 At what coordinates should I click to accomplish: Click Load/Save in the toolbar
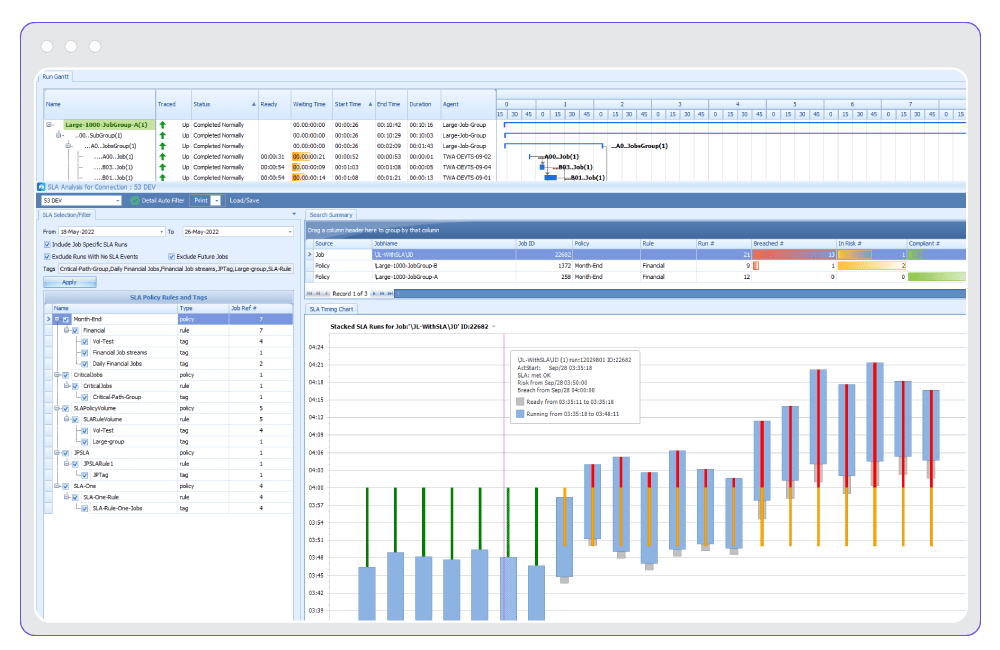[244, 200]
